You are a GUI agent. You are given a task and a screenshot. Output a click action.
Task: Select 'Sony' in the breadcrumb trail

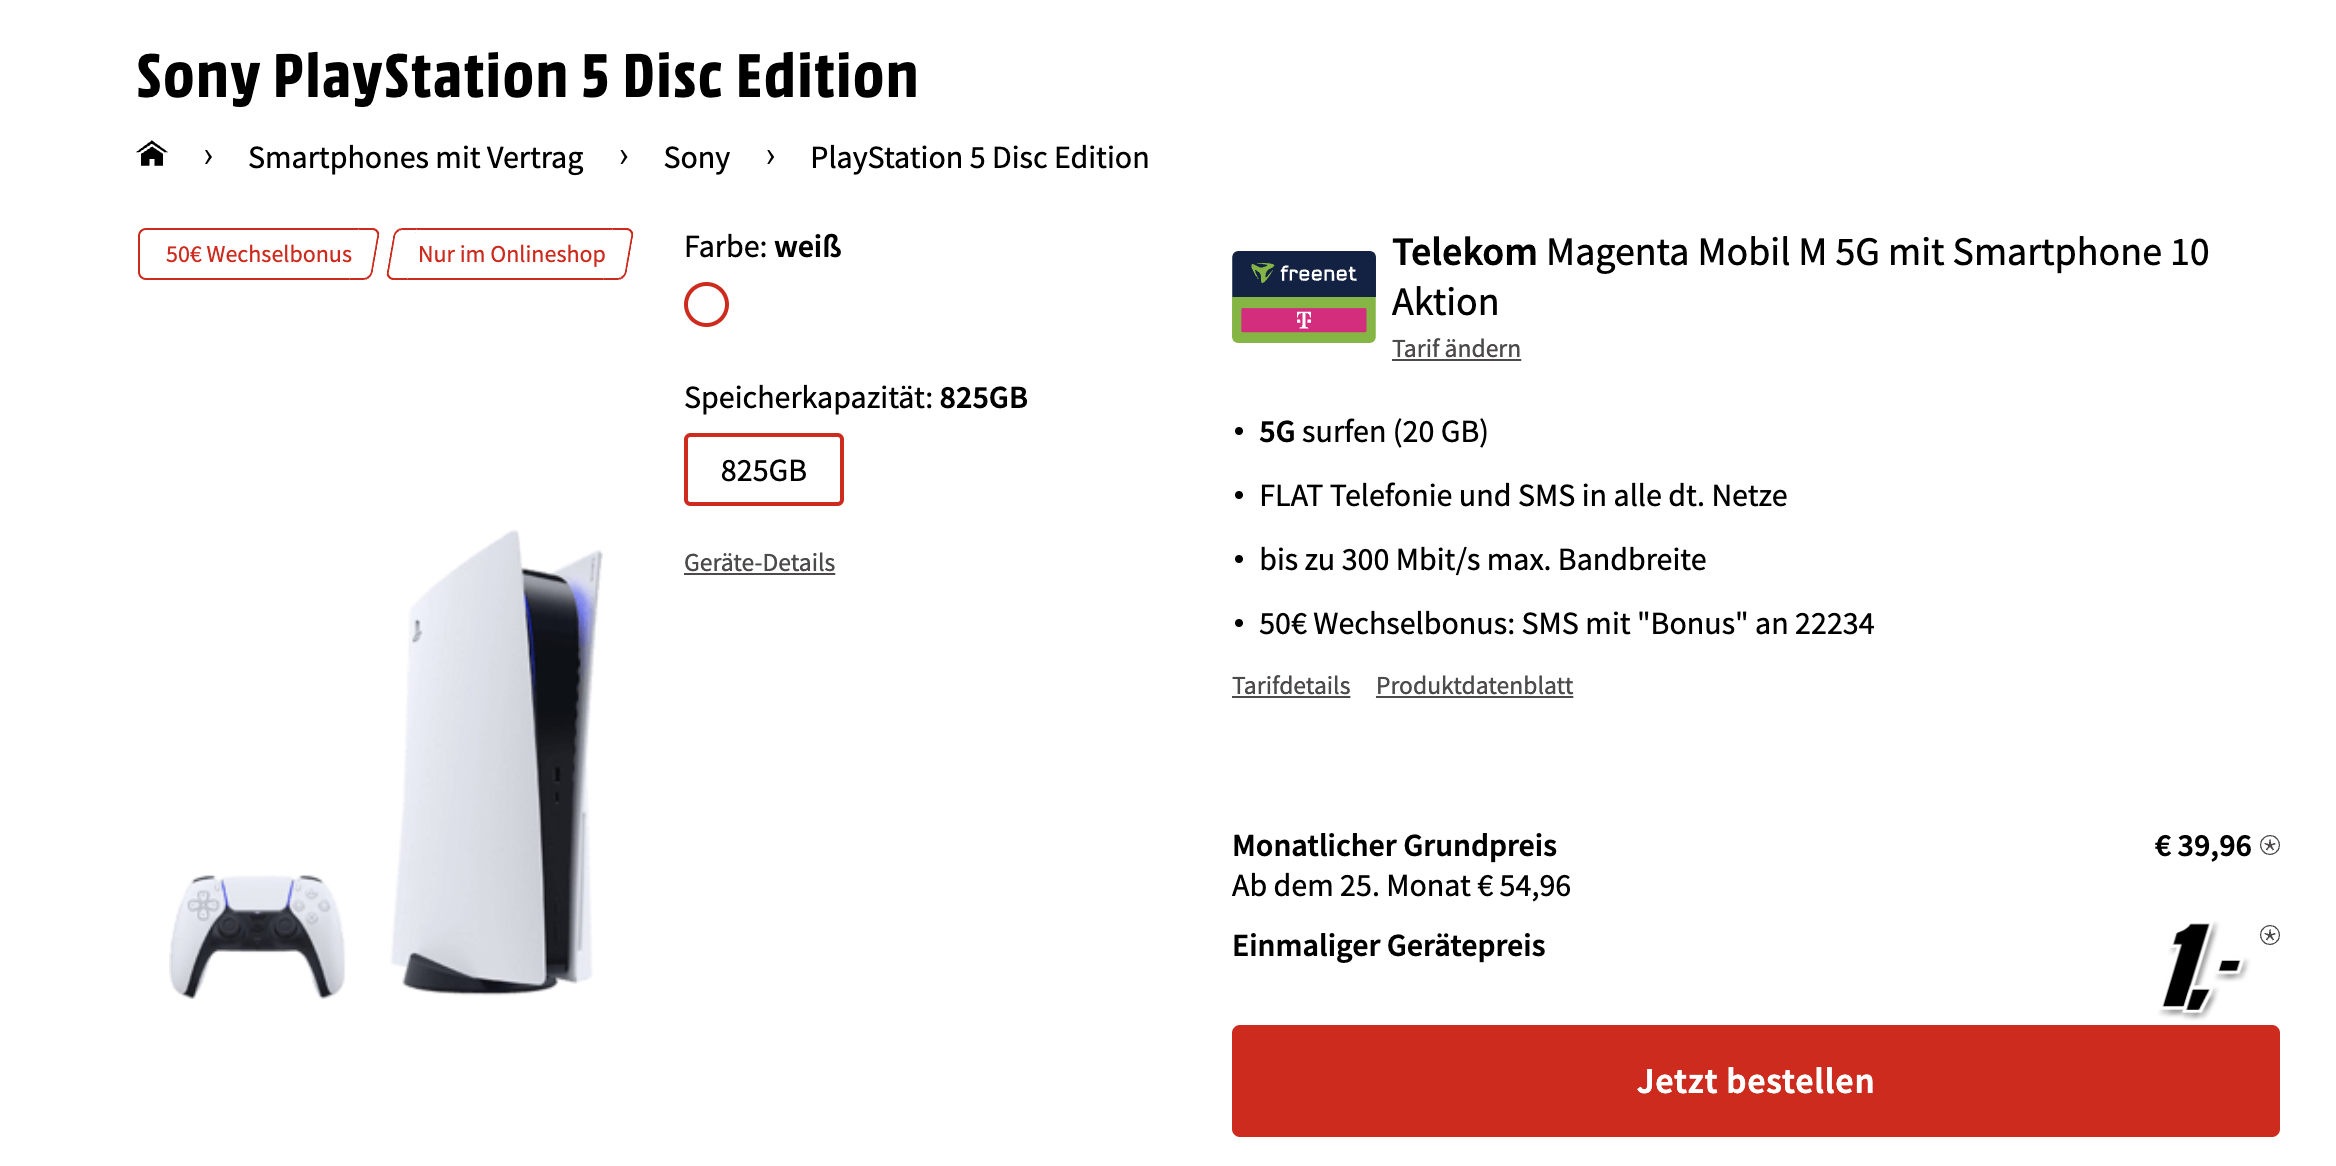point(696,156)
